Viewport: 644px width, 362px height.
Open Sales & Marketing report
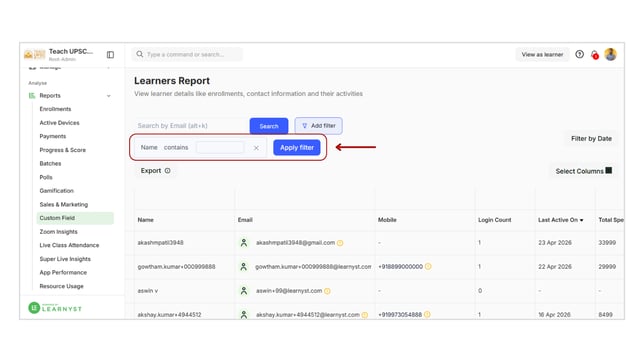point(64,204)
